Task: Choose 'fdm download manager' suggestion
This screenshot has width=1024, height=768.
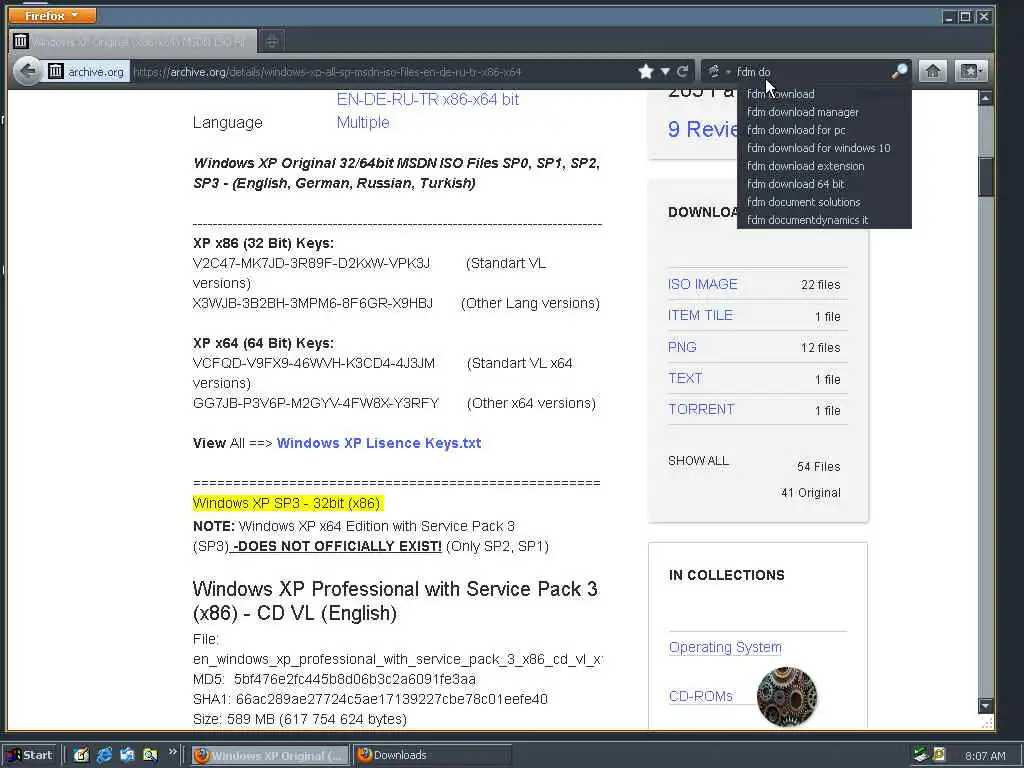Action: point(824,112)
